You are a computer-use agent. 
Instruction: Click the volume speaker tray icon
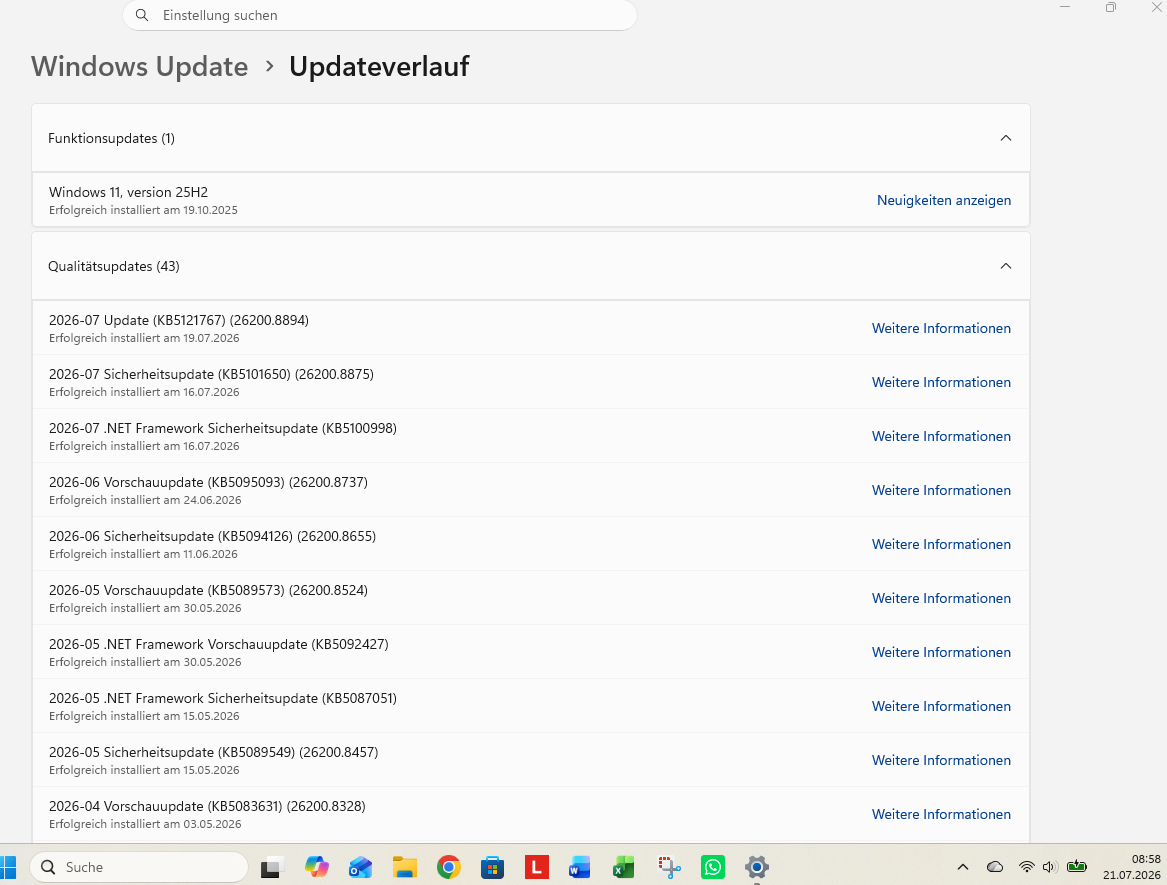[x=1049, y=867]
